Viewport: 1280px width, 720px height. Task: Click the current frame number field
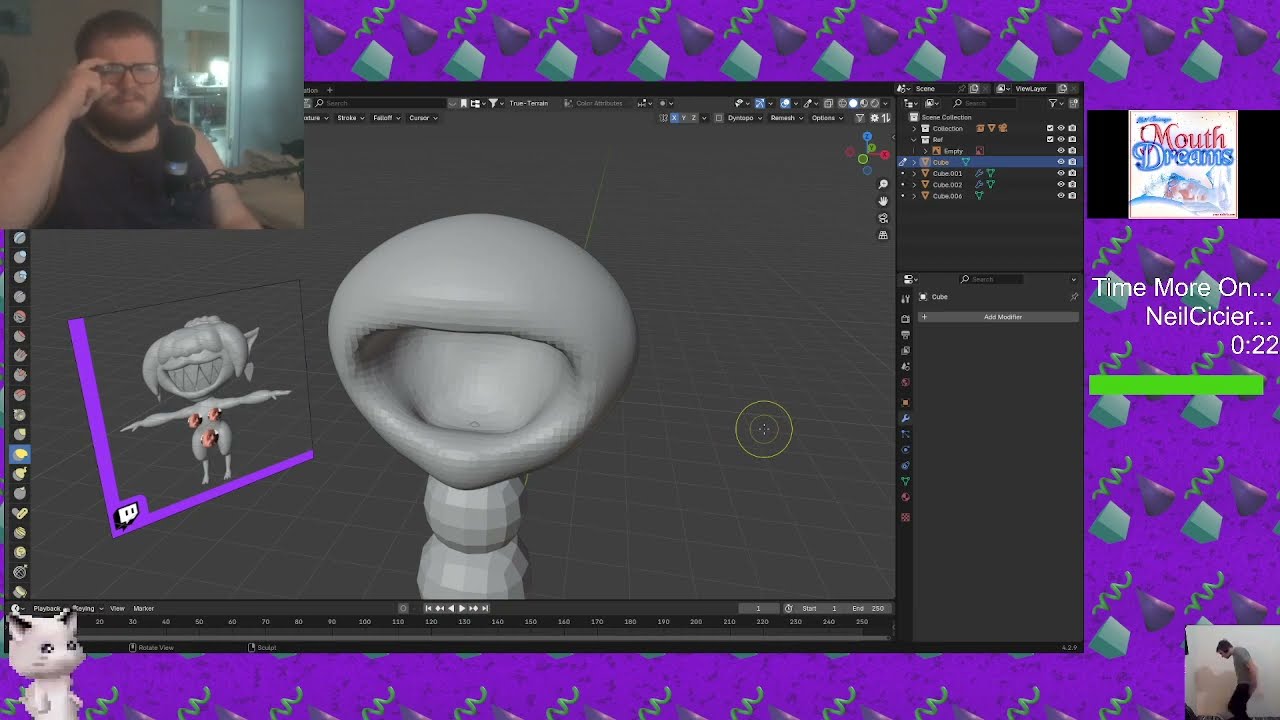click(x=759, y=608)
